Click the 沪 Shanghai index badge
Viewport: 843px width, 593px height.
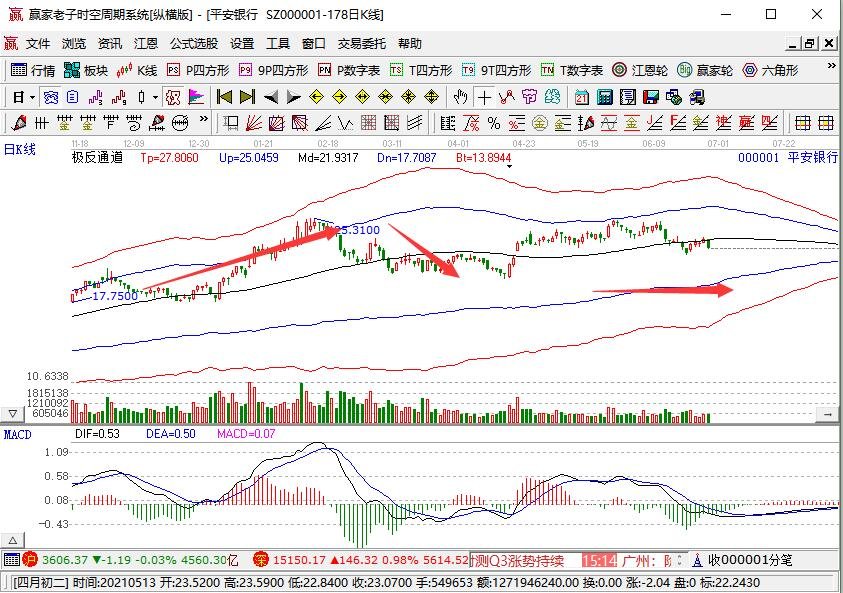(30, 560)
